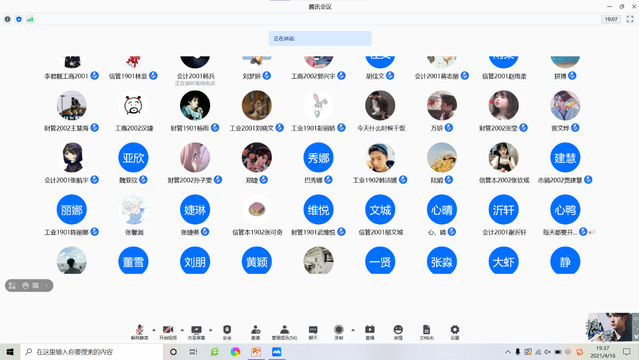
Task: Show meeting info icon at top left
Action: 7,19
